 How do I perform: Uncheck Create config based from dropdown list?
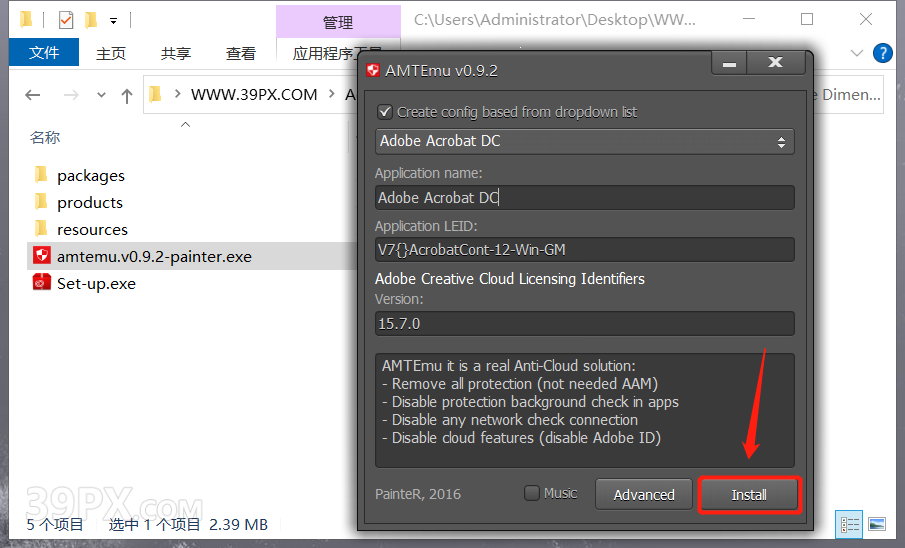coord(385,112)
